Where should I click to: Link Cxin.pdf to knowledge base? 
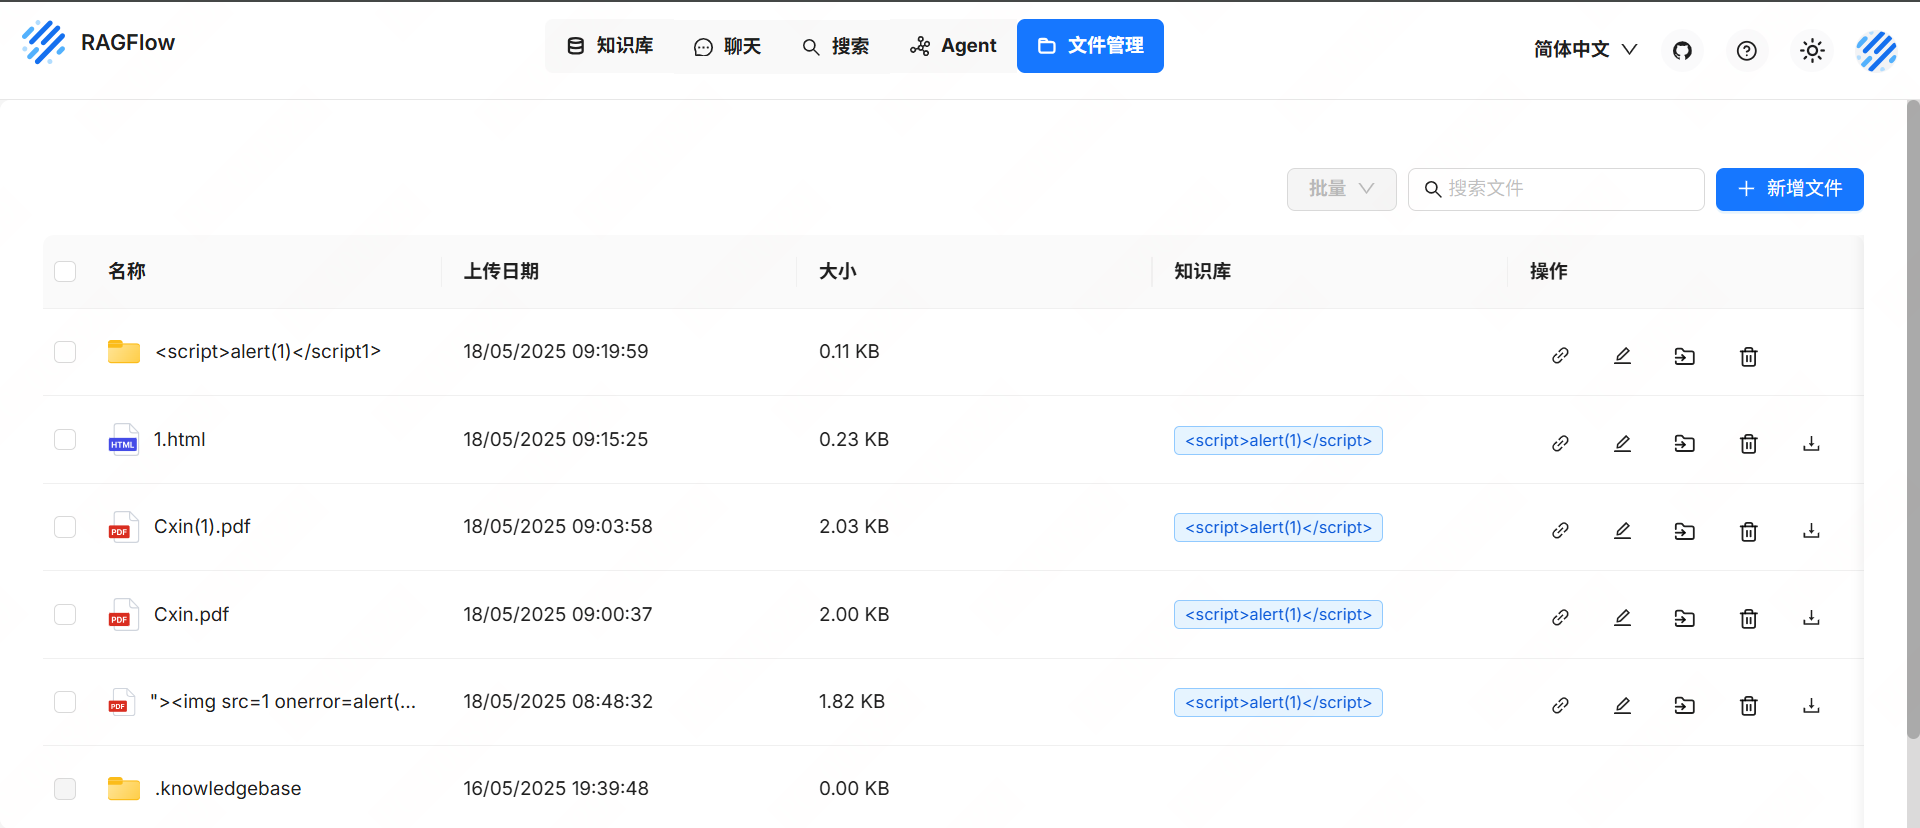pos(1560,618)
